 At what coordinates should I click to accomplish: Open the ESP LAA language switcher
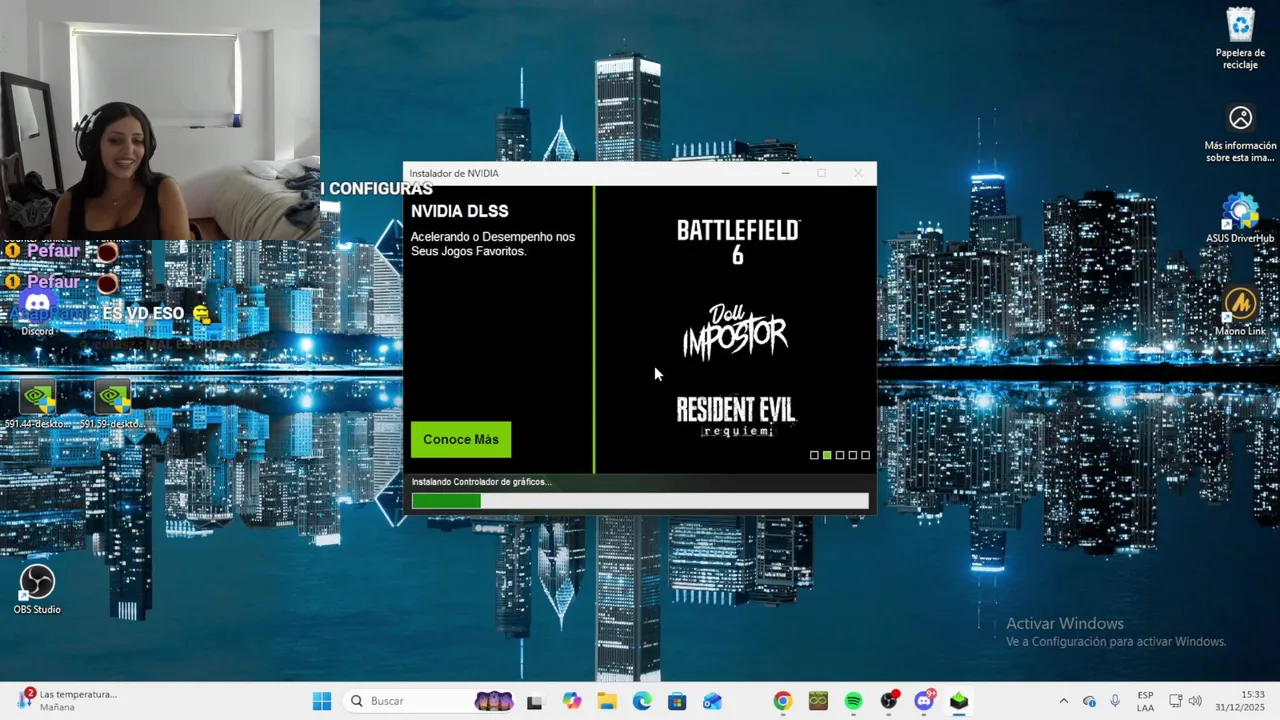tap(1145, 701)
